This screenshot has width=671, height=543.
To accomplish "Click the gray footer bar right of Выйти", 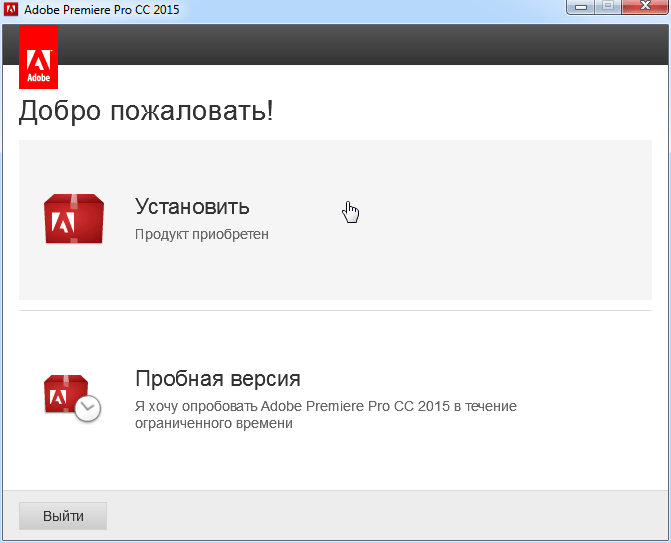I will click(400, 516).
